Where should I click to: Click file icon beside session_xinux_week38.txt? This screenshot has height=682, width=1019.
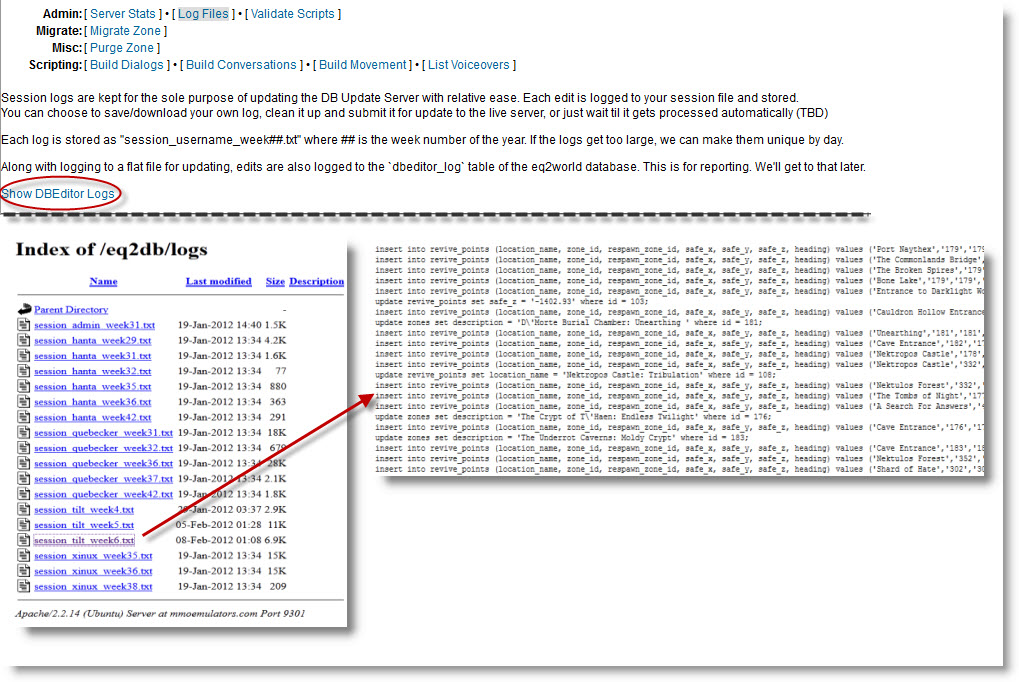click(24, 586)
